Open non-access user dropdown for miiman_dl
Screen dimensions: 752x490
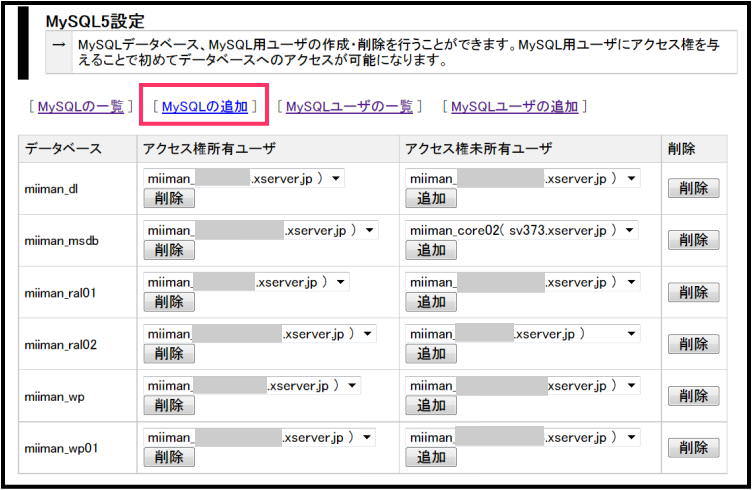[523, 178]
